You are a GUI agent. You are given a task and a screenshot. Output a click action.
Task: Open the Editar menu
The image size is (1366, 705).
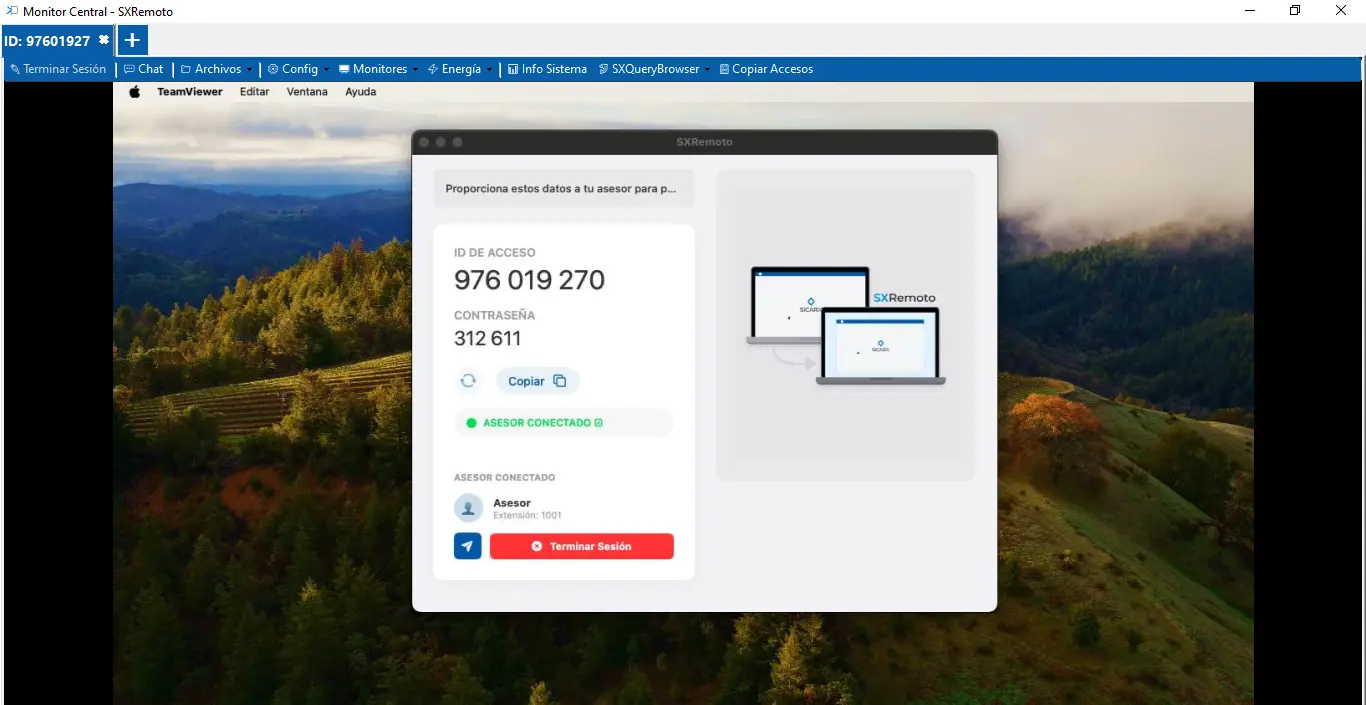pos(255,92)
